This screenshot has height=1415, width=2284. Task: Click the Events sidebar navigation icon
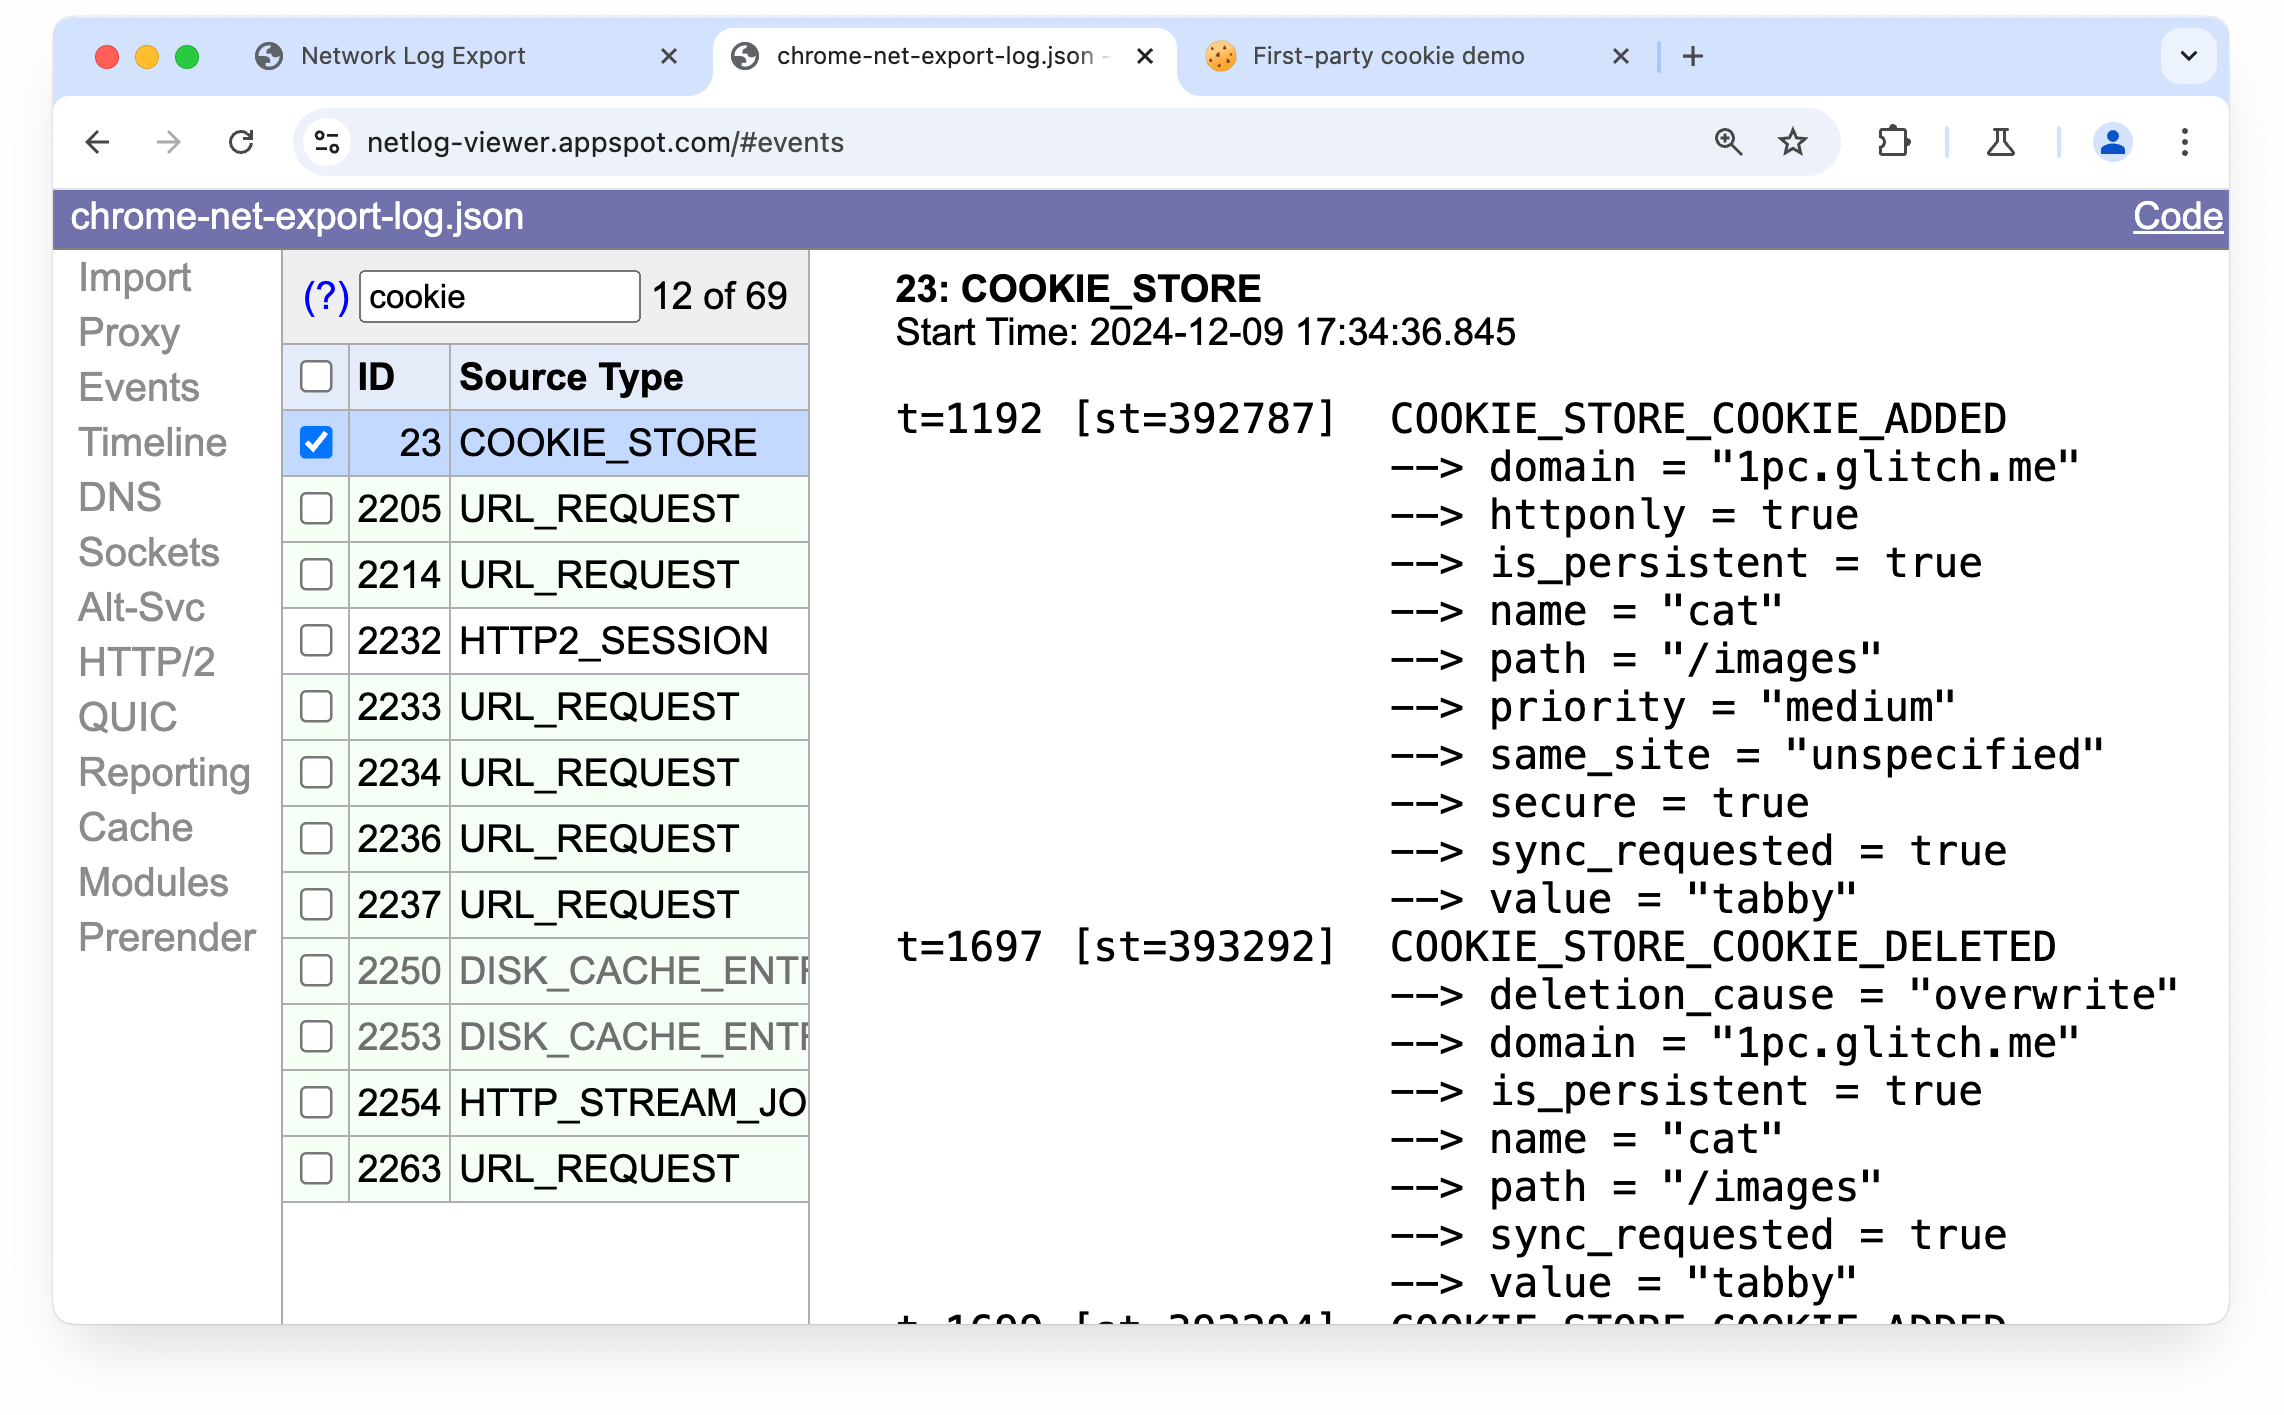pos(137,387)
